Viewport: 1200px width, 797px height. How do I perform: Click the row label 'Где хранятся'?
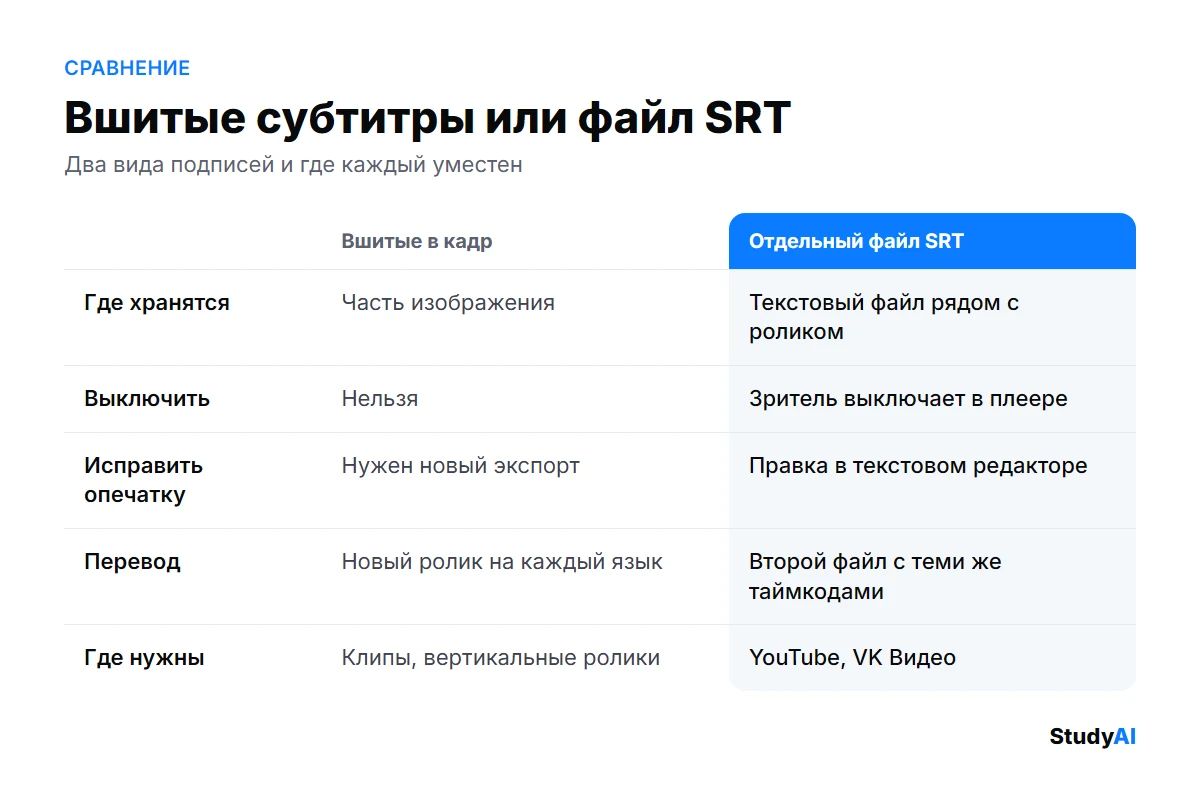(x=157, y=303)
